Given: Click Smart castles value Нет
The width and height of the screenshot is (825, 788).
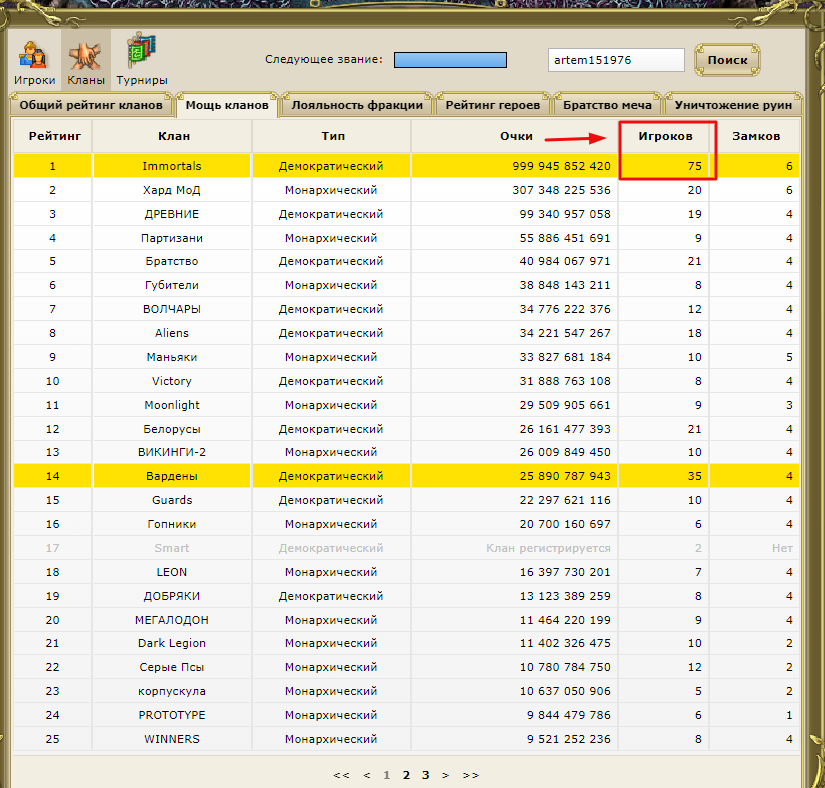Looking at the screenshot, I should 782,549.
